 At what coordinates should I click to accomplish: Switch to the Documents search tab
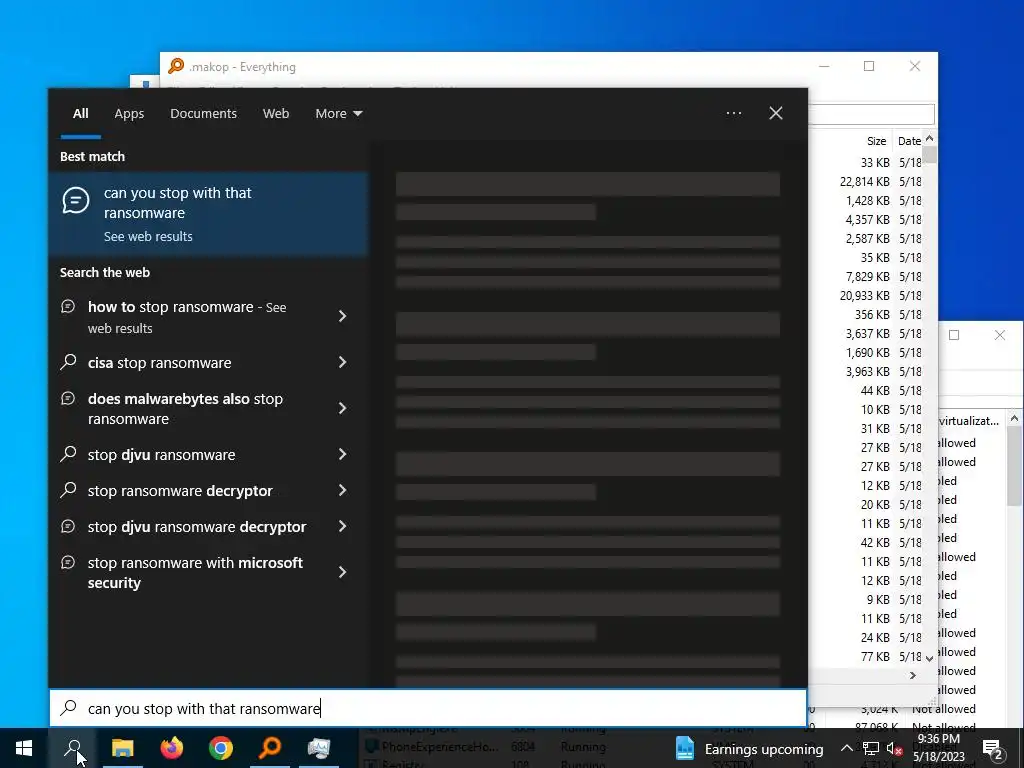[203, 114]
